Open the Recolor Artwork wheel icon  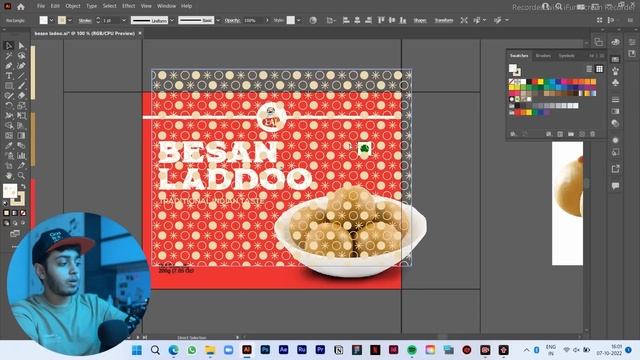pyautogui.click(x=313, y=20)
